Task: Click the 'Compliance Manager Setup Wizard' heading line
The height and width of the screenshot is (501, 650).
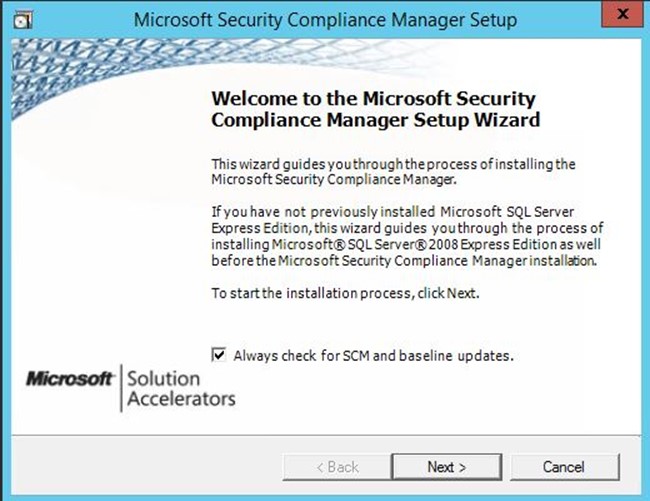Action: [376, 120]
